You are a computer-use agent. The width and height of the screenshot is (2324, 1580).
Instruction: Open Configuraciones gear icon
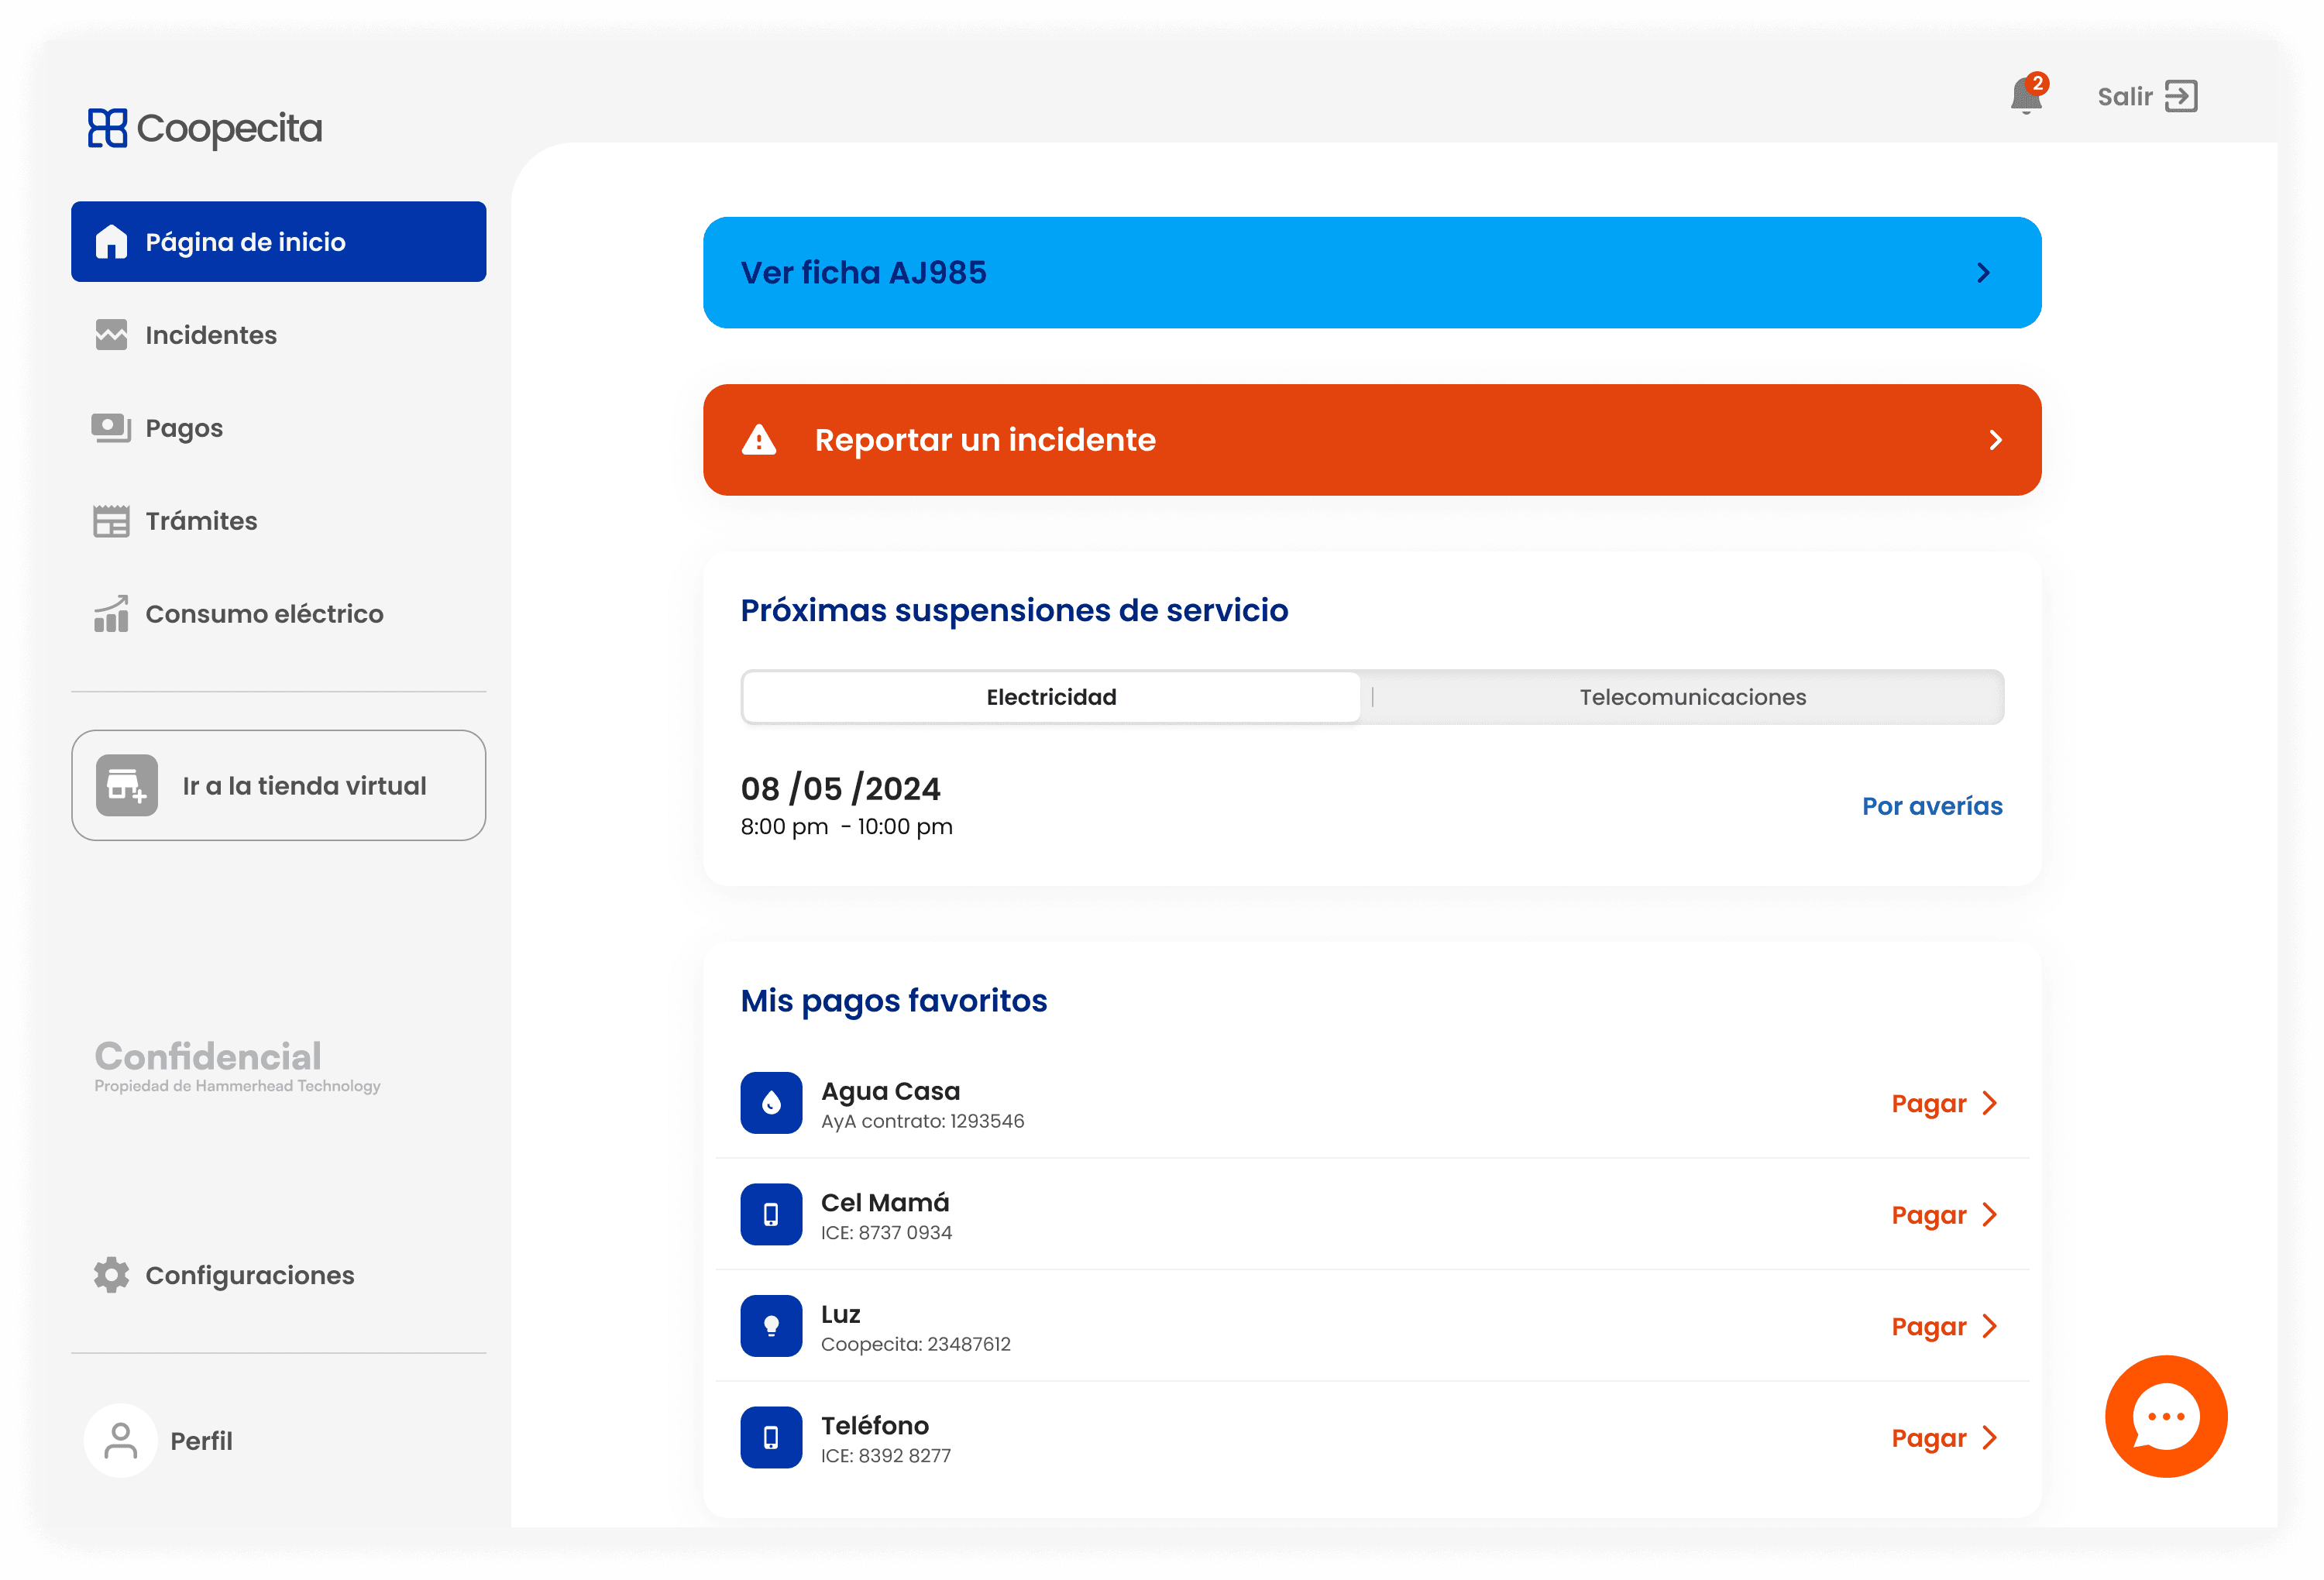click(111, 1275)
